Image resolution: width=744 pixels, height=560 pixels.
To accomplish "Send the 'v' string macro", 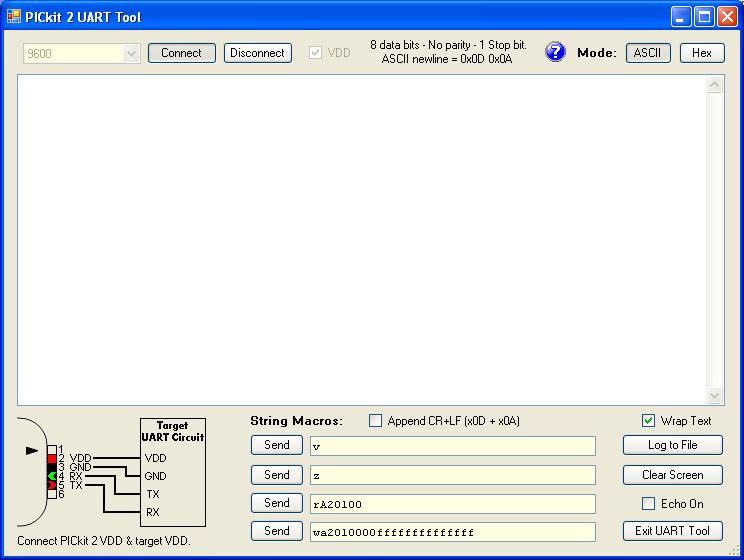I will [x=277, y=445].
